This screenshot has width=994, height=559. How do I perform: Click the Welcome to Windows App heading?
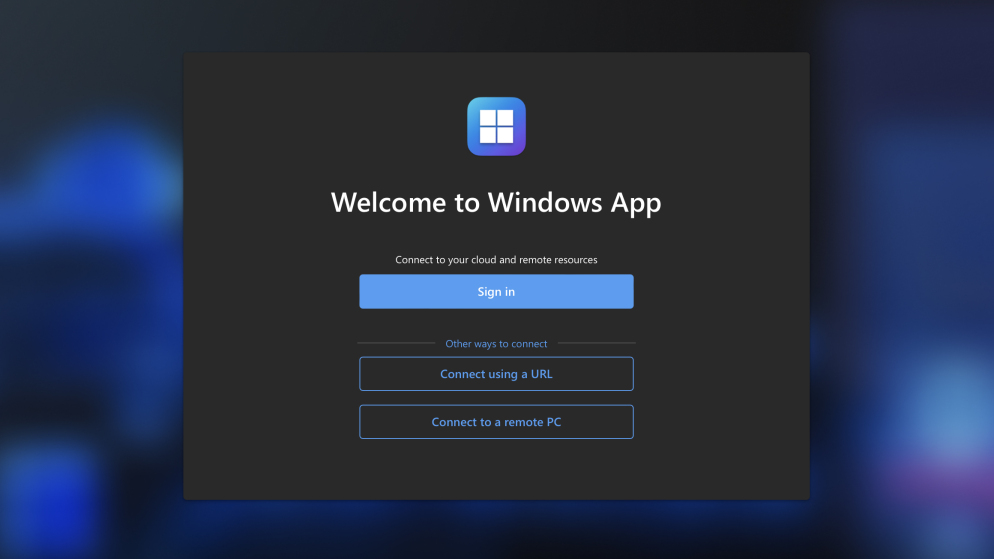(496, 203)
